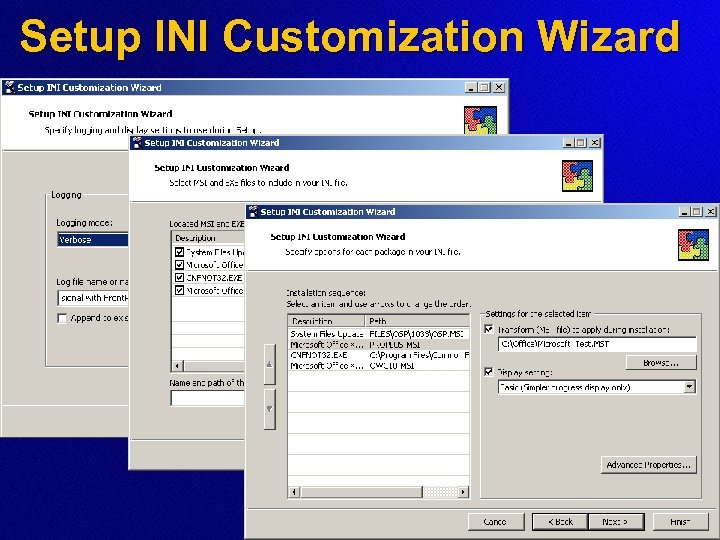Viewport: 720px width, 540px height.
Task: Click the Browse button
Action: 661,363
